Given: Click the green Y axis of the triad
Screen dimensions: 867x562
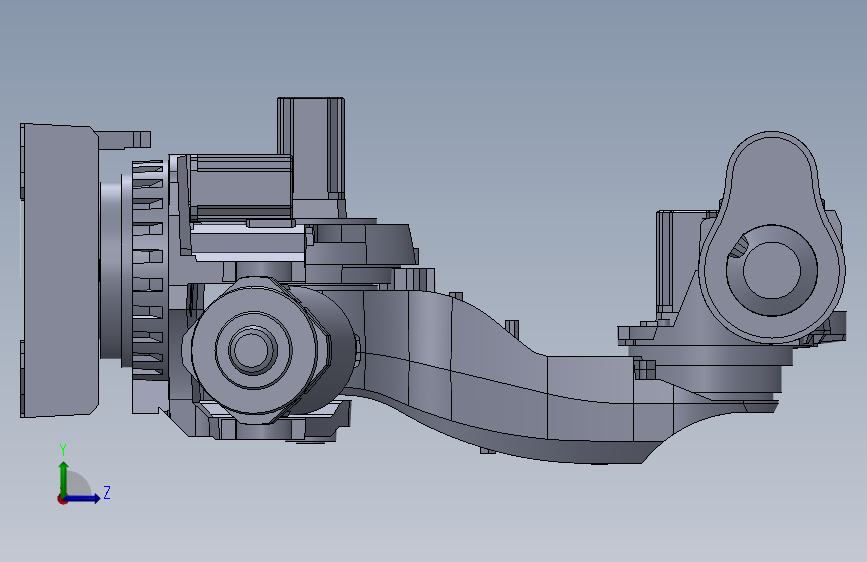Looking at the screenshot, I should tap(64, 478).
